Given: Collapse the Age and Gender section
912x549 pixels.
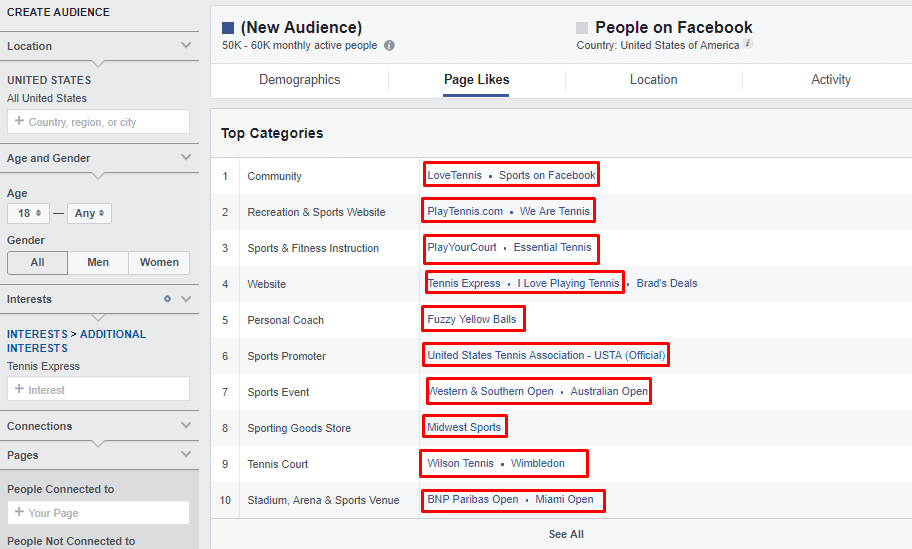Looking at the screenshot, I should 186,158.
